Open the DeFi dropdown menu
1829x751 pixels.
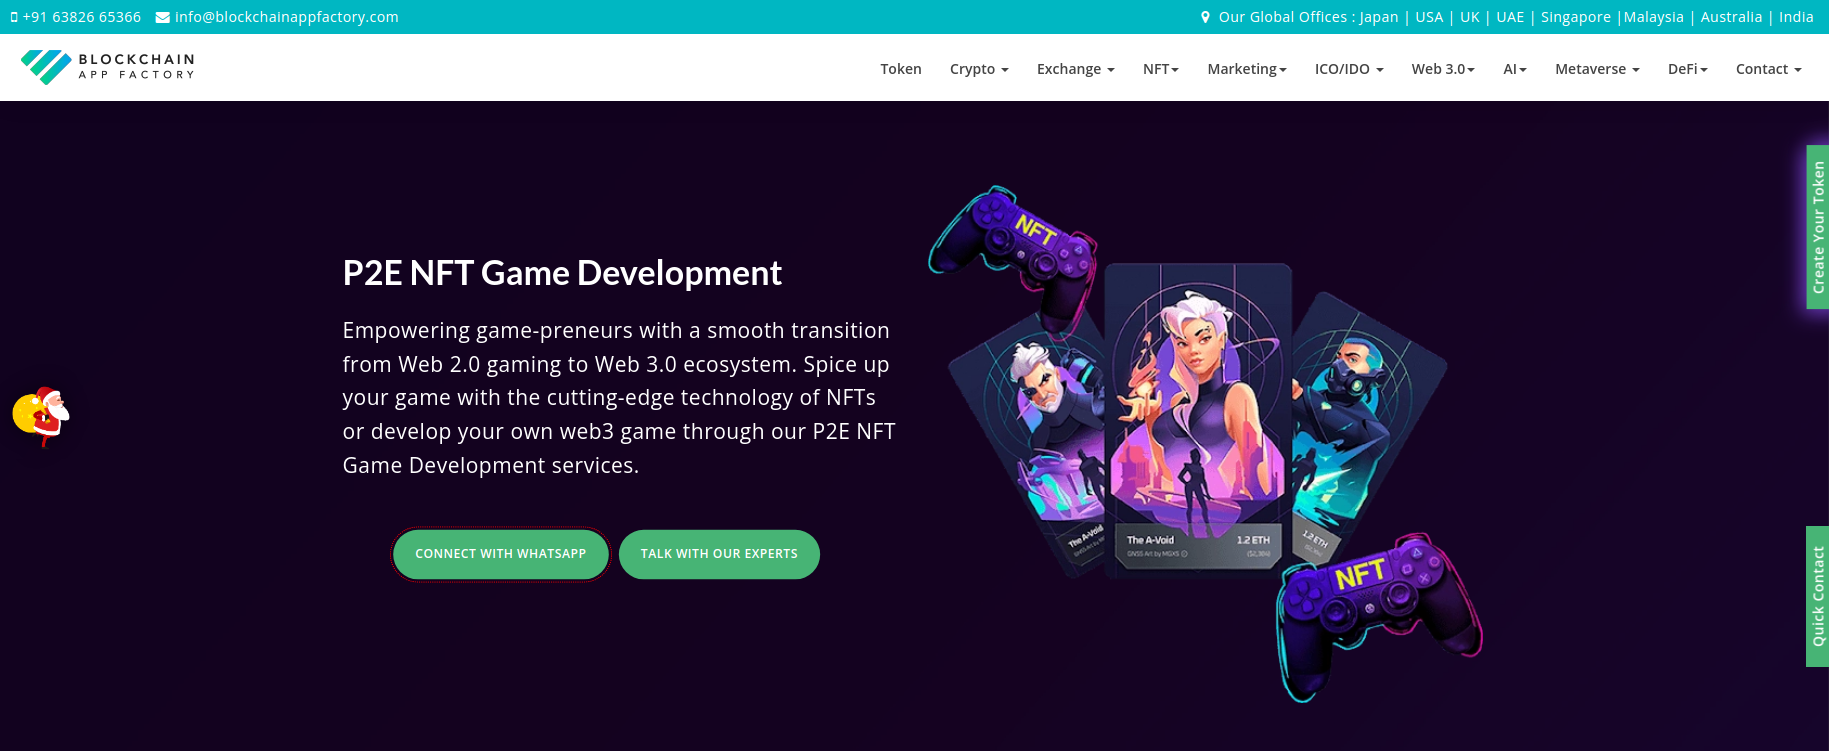click(x=1687, y=69)
